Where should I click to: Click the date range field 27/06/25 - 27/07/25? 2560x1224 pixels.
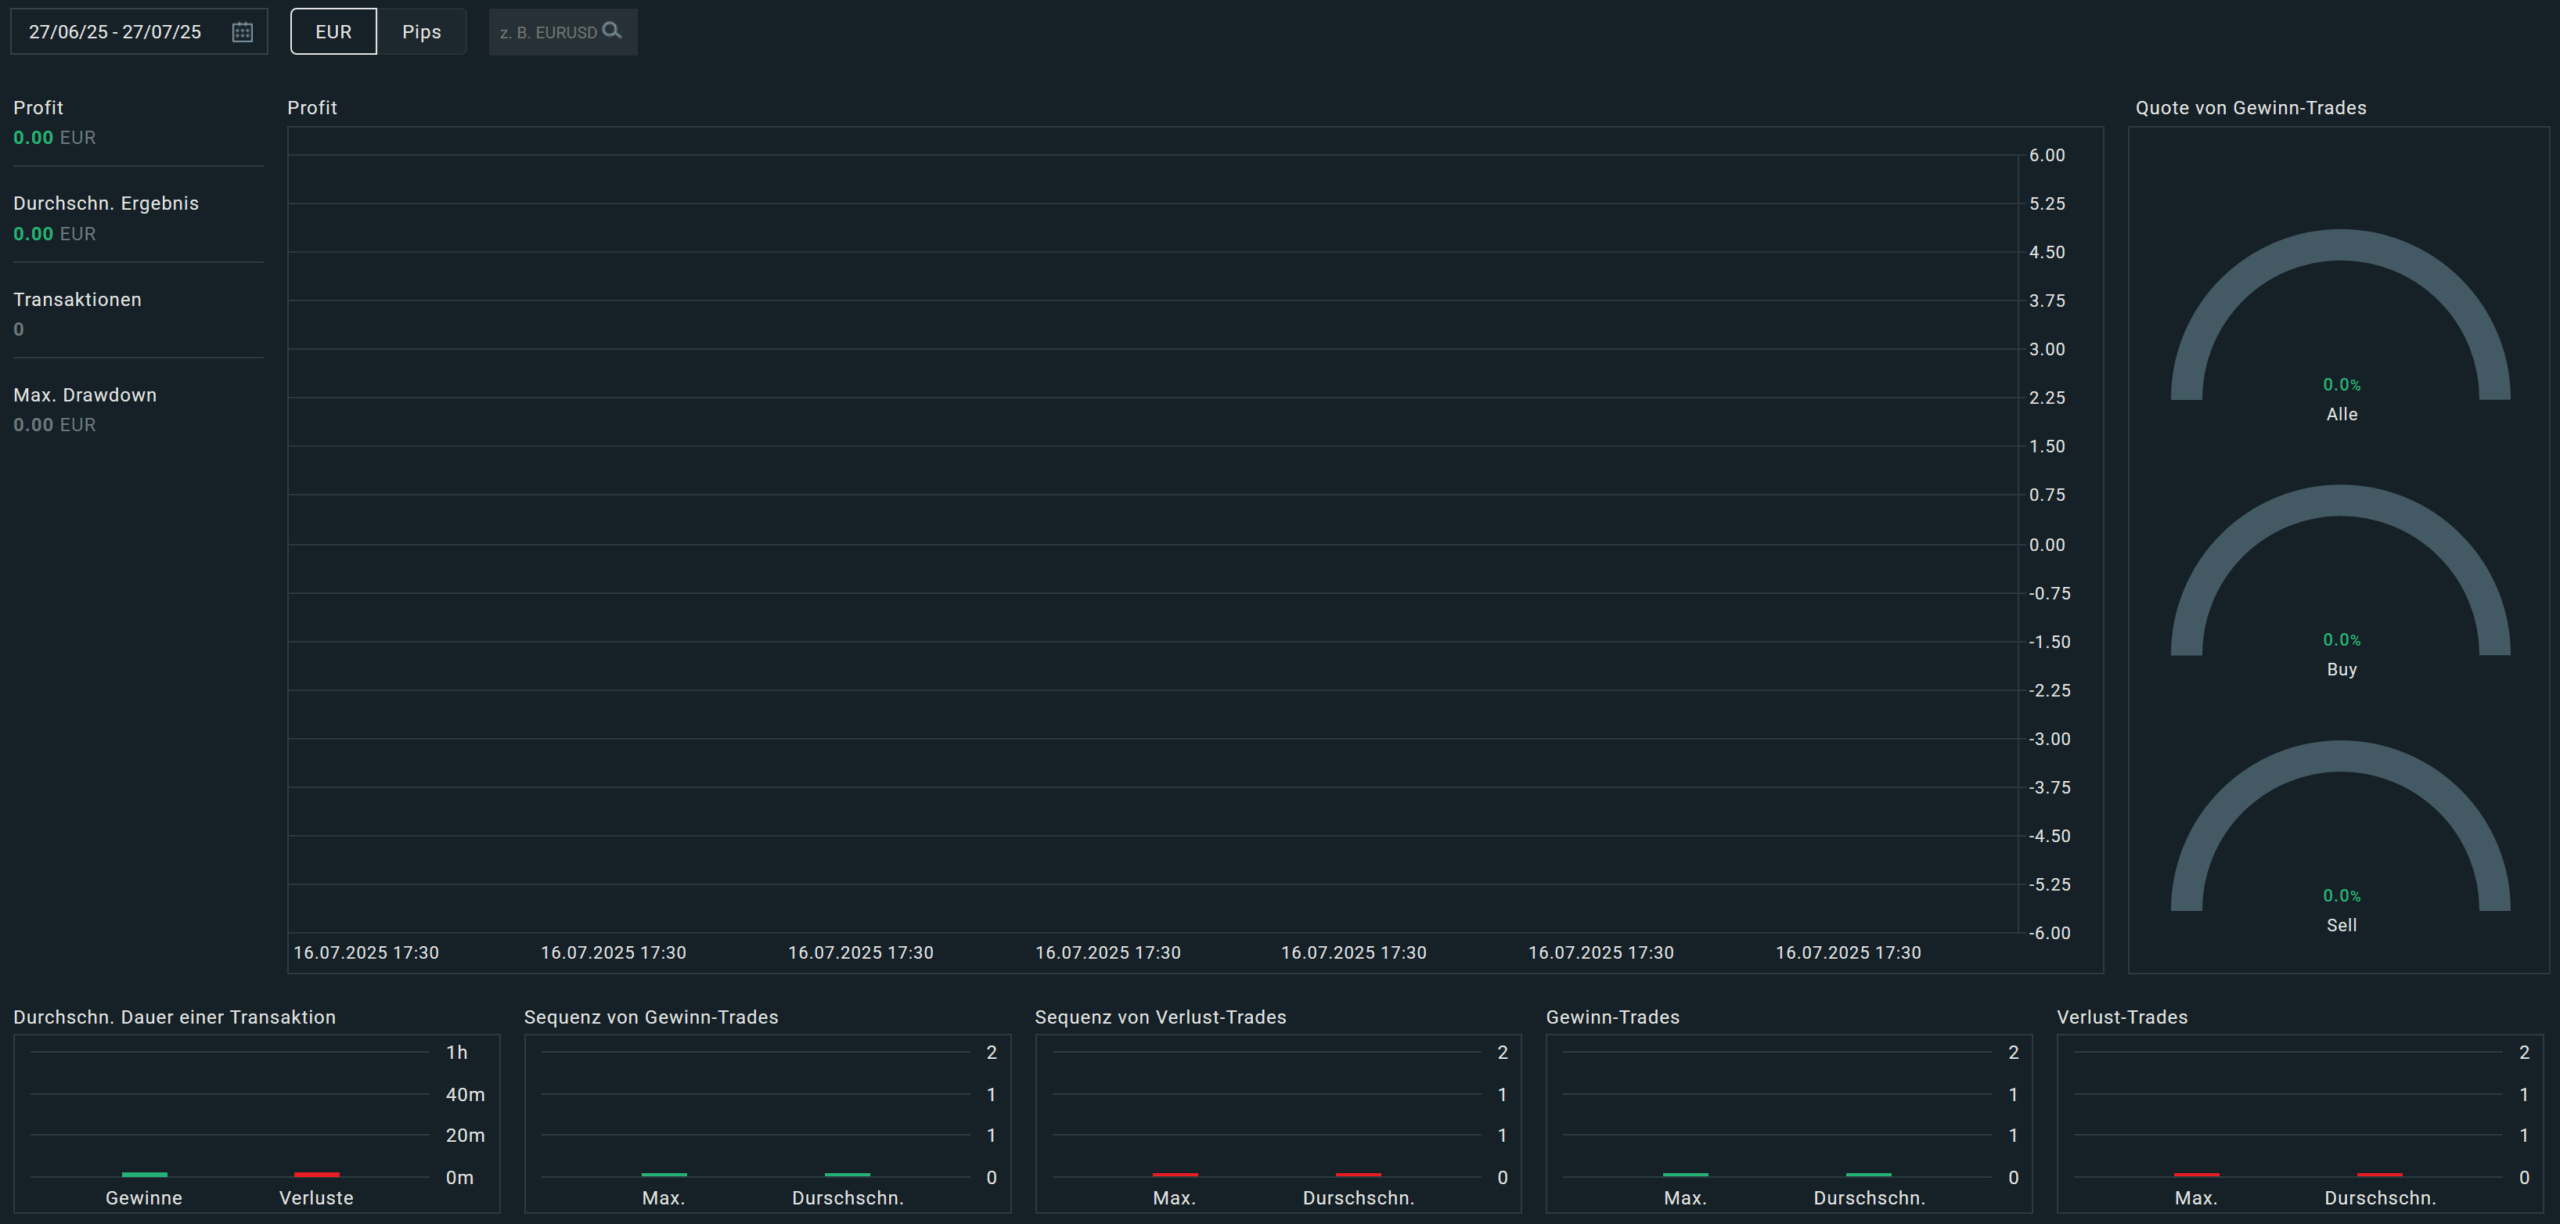pos(139,32)
